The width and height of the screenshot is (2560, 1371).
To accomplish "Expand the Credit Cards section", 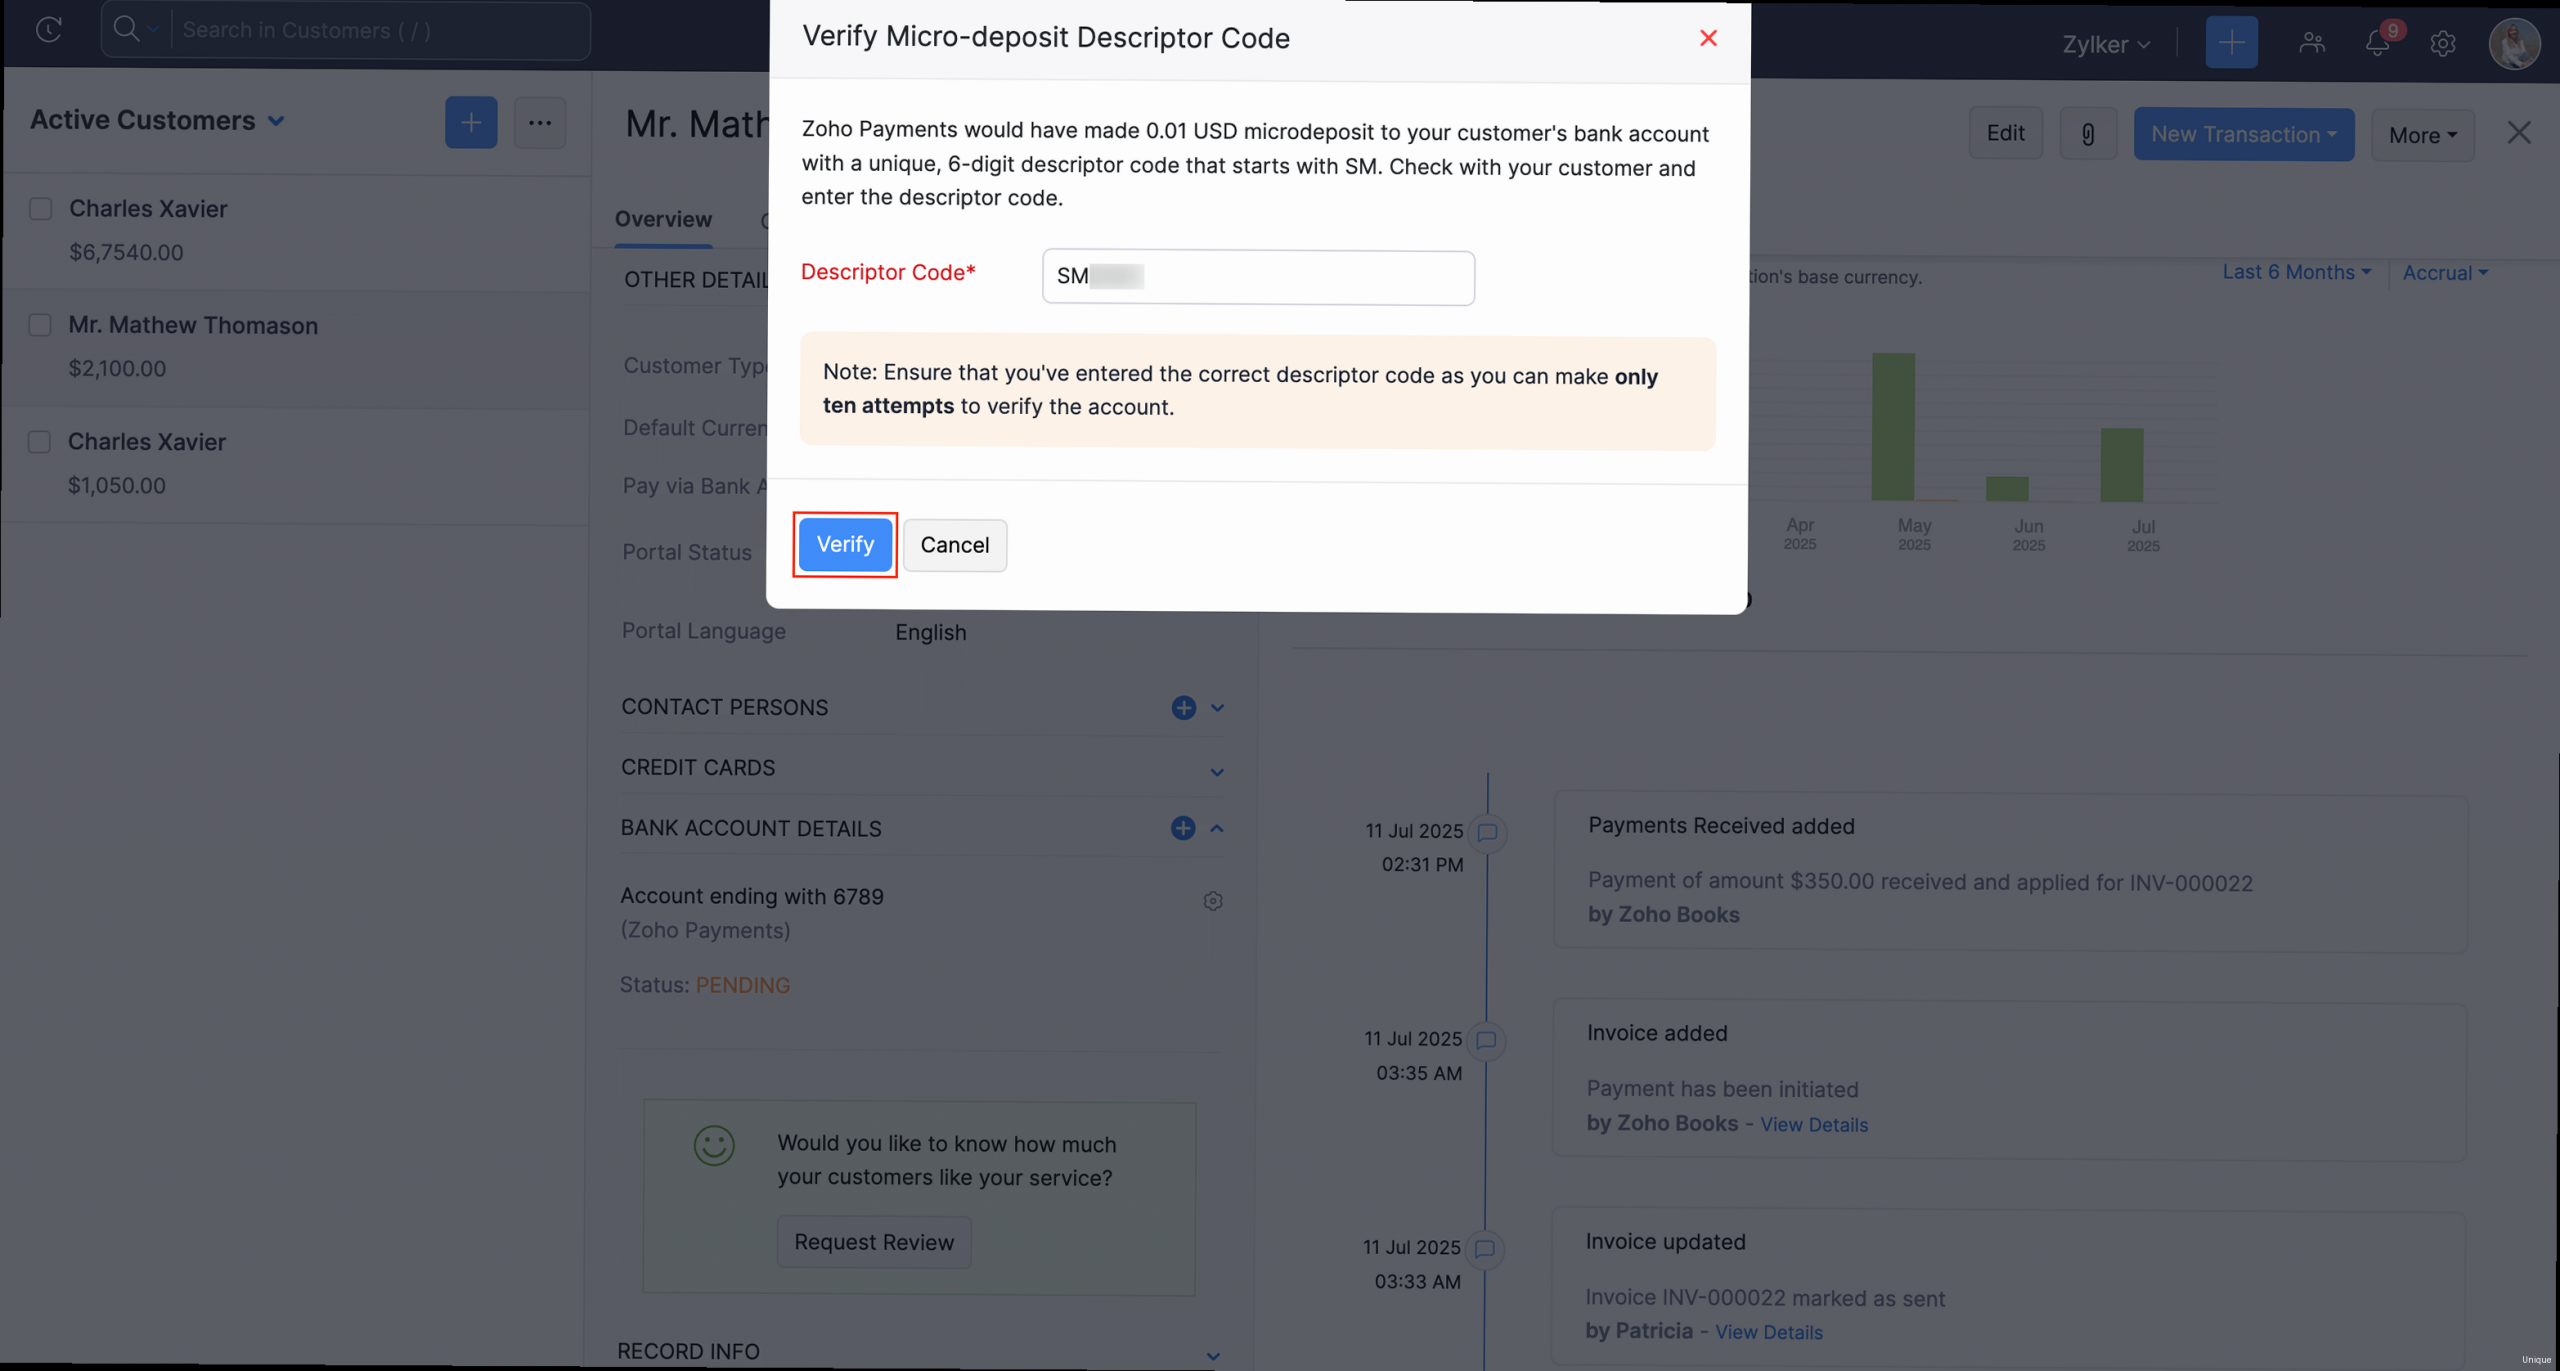I will pyautogui.click(x=1216, y=772).
